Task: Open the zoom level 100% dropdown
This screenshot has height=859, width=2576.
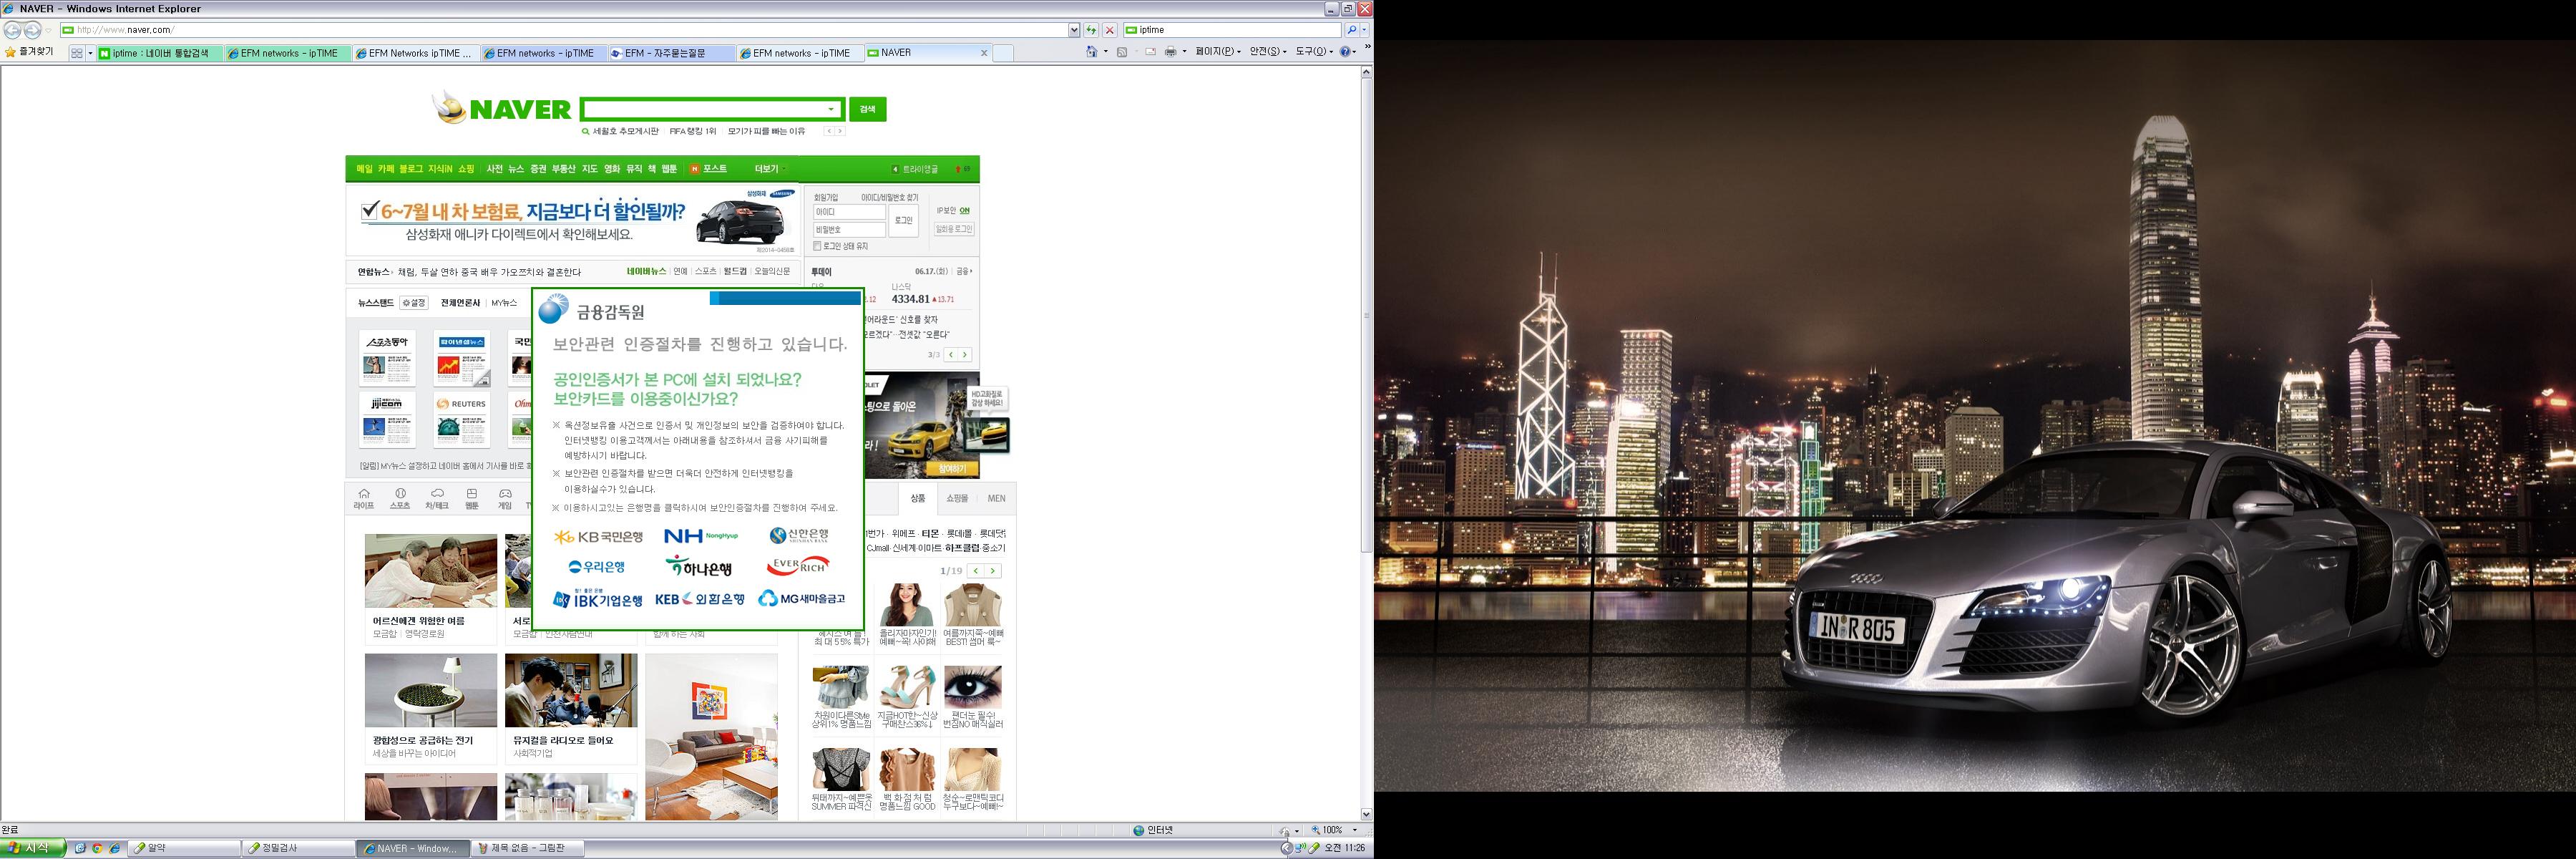Action: click(x=1355, y=830)
